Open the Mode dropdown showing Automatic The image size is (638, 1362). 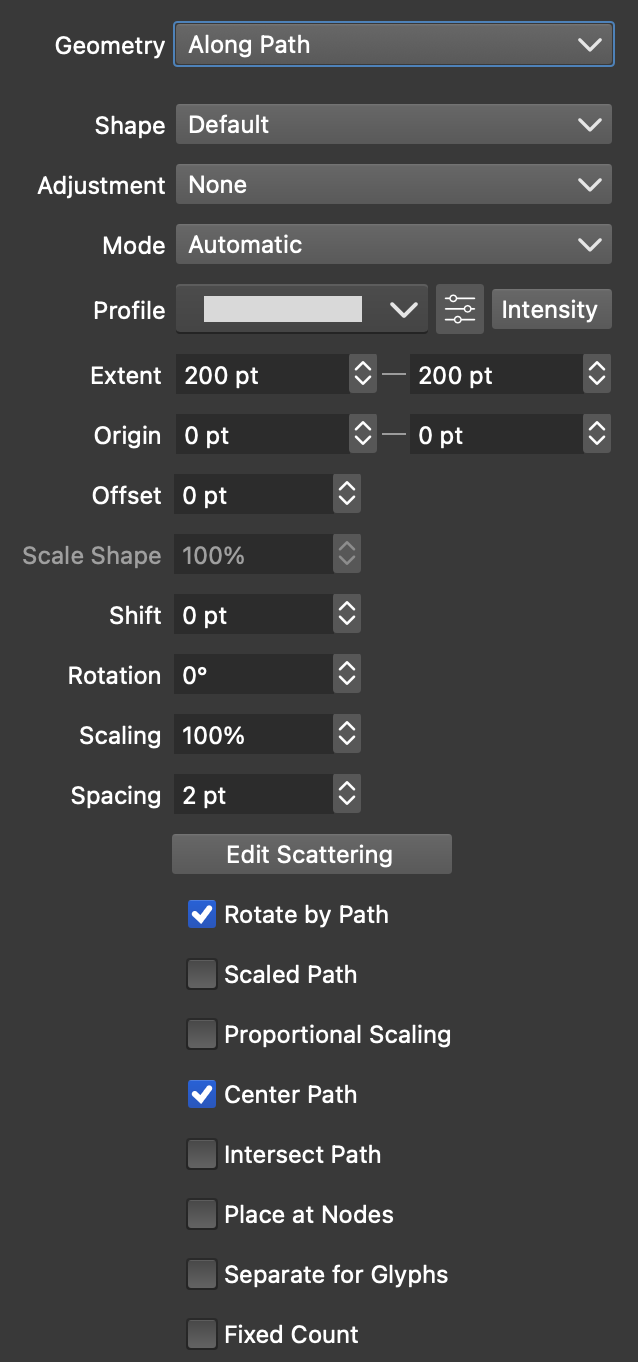[x=394, y=245]
